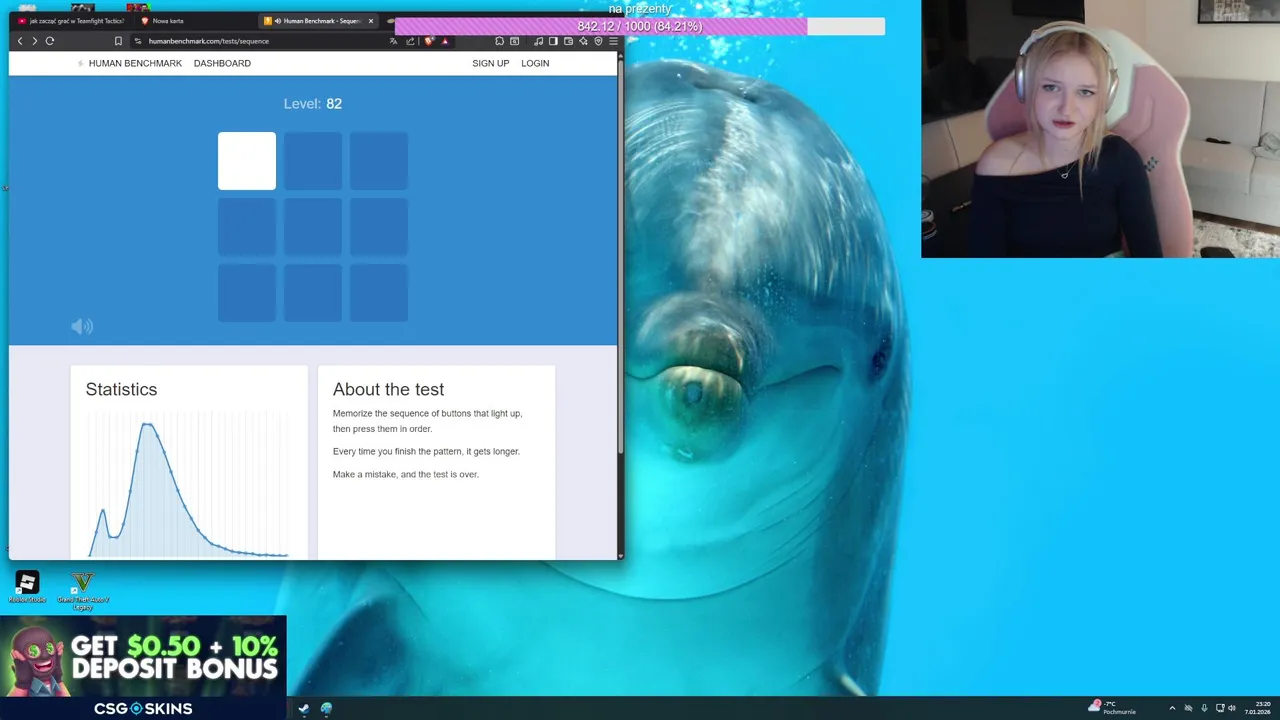The width and height of the screenshot is (1280, 720).
Task: Mute the game sound via speaker icon
Action: pyautogui.click(x=82, y=326)
